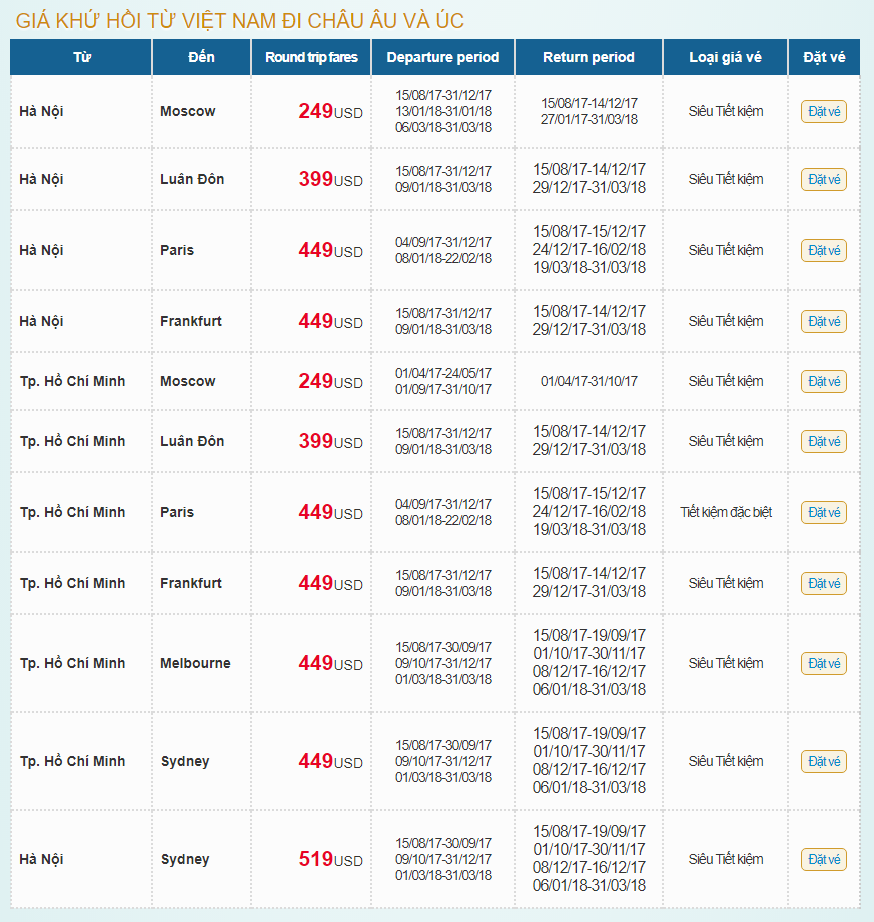Book the Hồ Chí Minh to Melbourne fare
This screenshot has width=874, height=922.
pyautogui.click(x=823, y=664)
